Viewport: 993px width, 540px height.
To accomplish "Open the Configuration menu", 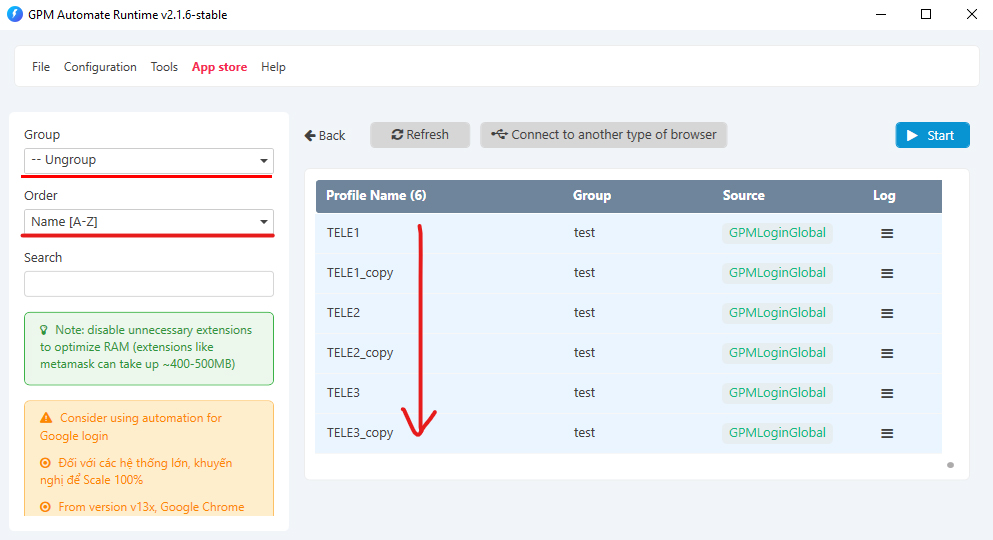I will (x=100, y=67).
